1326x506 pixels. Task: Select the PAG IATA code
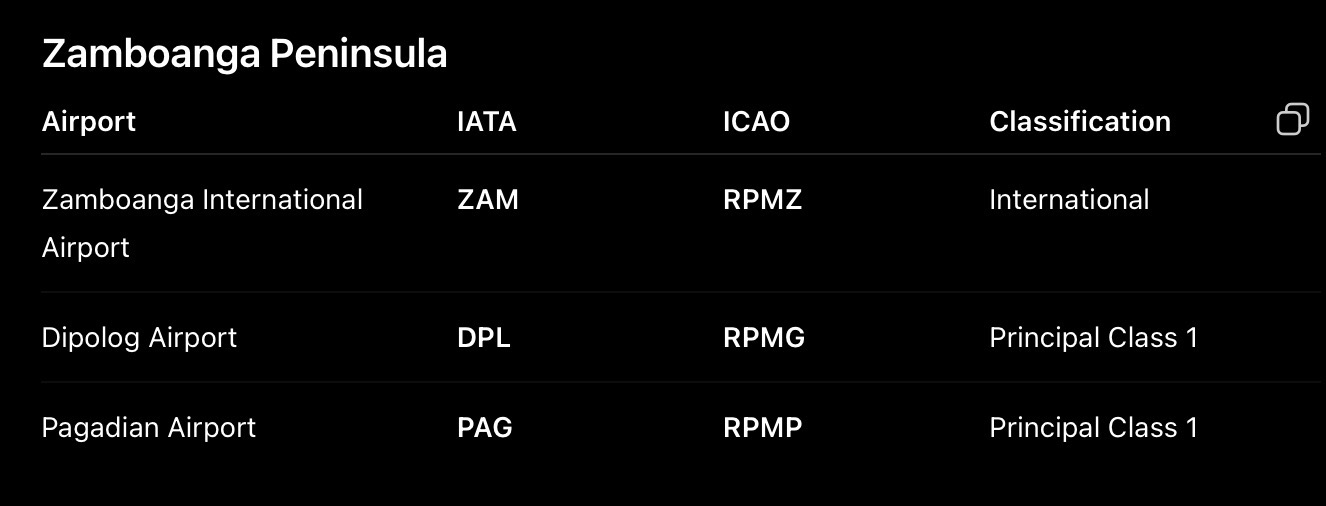(x=485, y=428)
